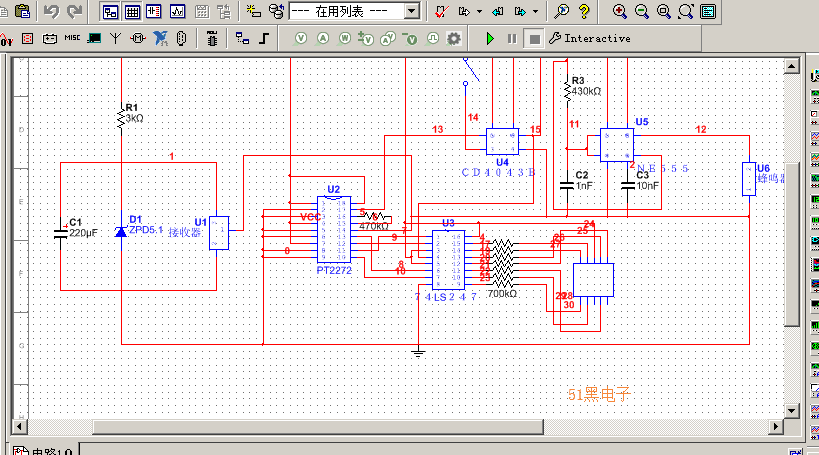819x455 pixels.
Task: Zoom out of the schematic
Action: point(642,11)
